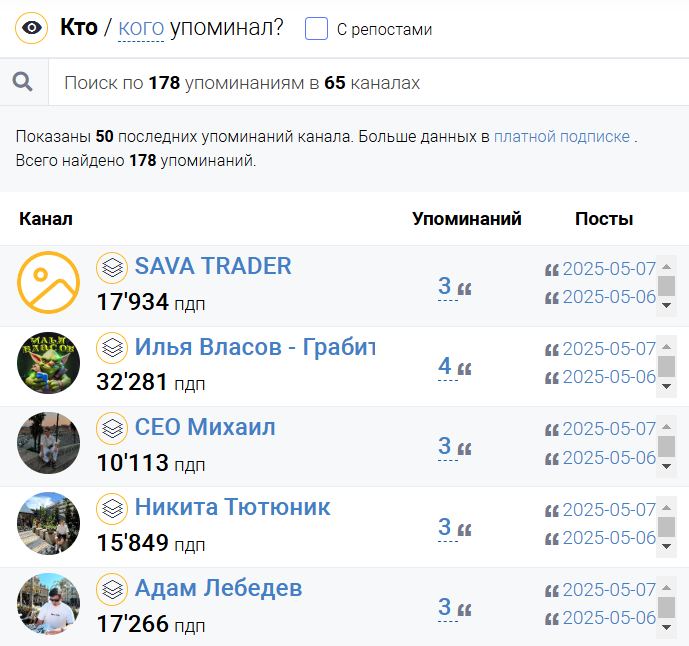Expand CEO Михаил's 3 mentions count
Image resolution: width=689 pixels, height=646 pixels.
tap(445, 447)
